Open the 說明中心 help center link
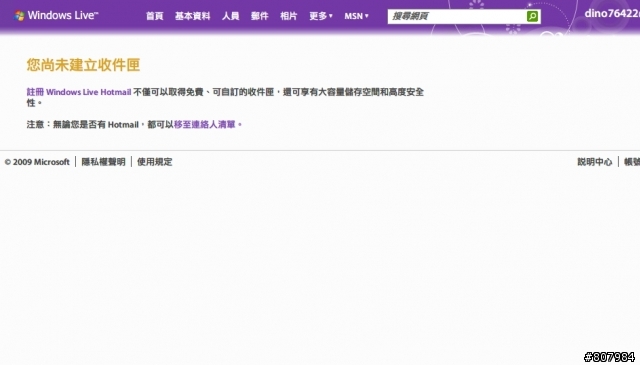Image resolution: width=640 pixels, height=365 pixels. (x=595, y=162)
